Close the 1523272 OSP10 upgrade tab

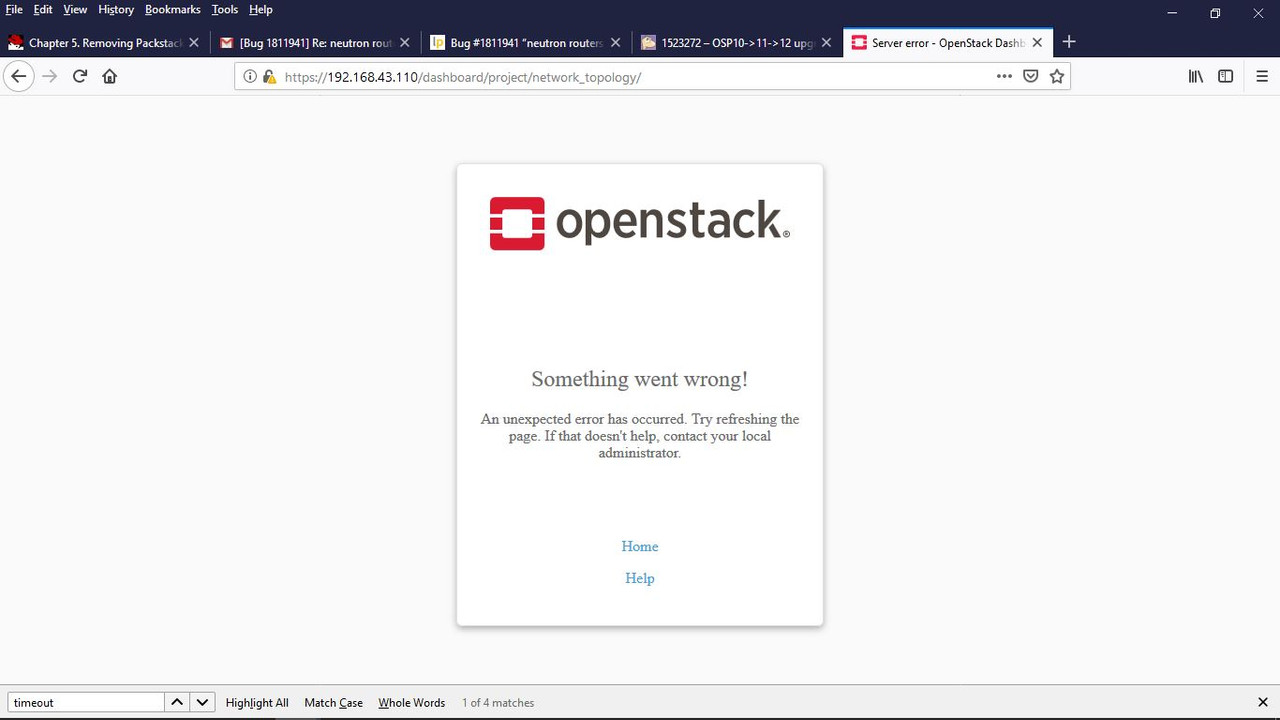click(826, 43)
